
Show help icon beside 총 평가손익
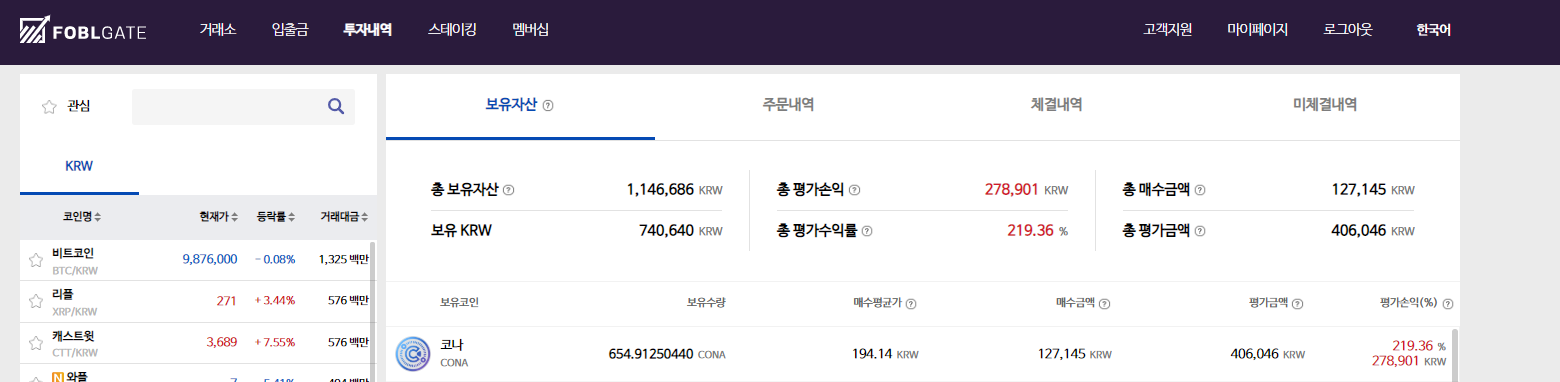pyautogui.click(x=854, y=189)
